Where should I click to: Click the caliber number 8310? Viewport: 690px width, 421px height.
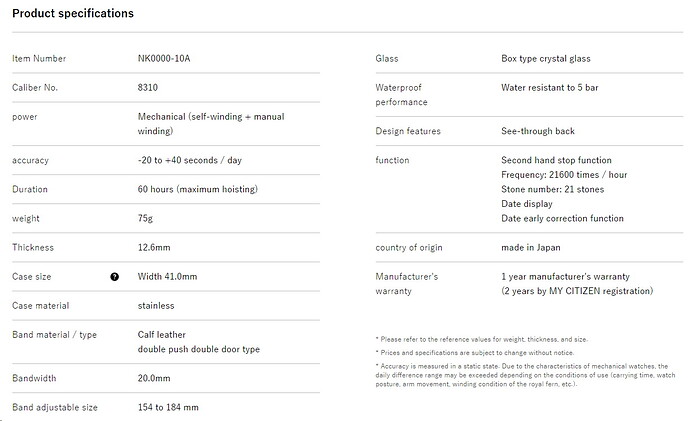click(148, 88)
